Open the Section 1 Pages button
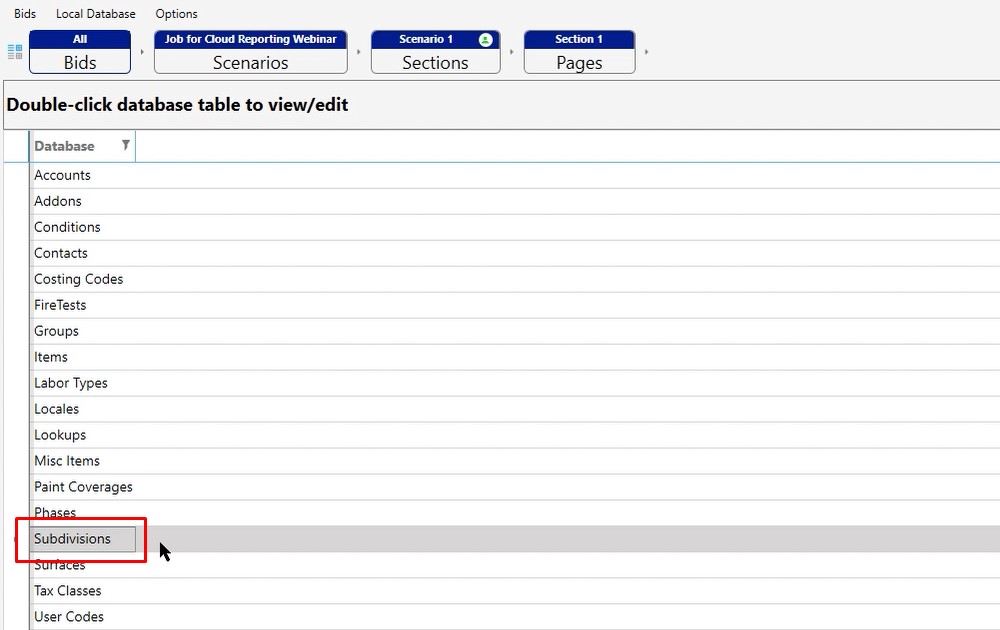The height and width of the screenshot is (630, 1000). [579, 52]
